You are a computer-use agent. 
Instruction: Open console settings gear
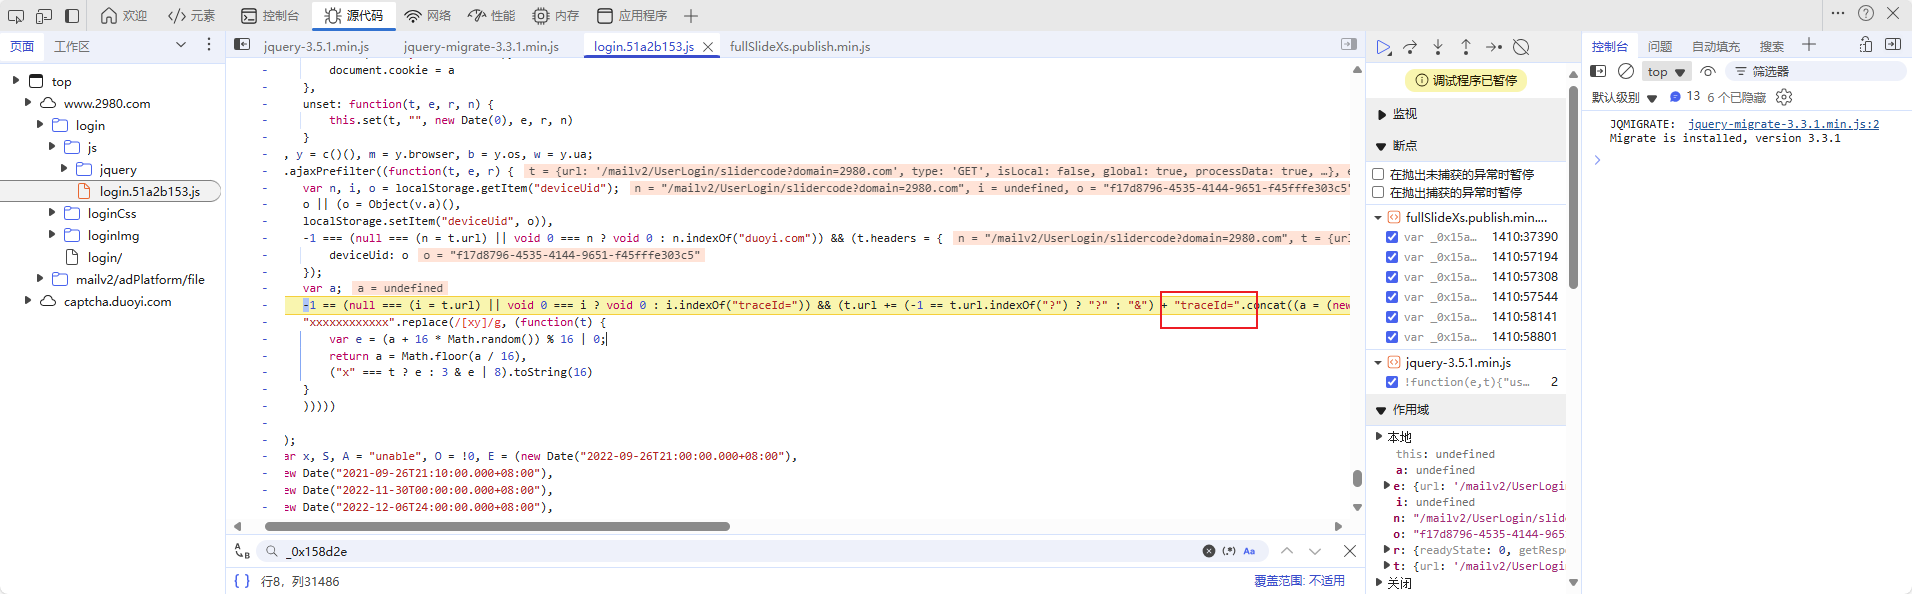click(1784, 97)
